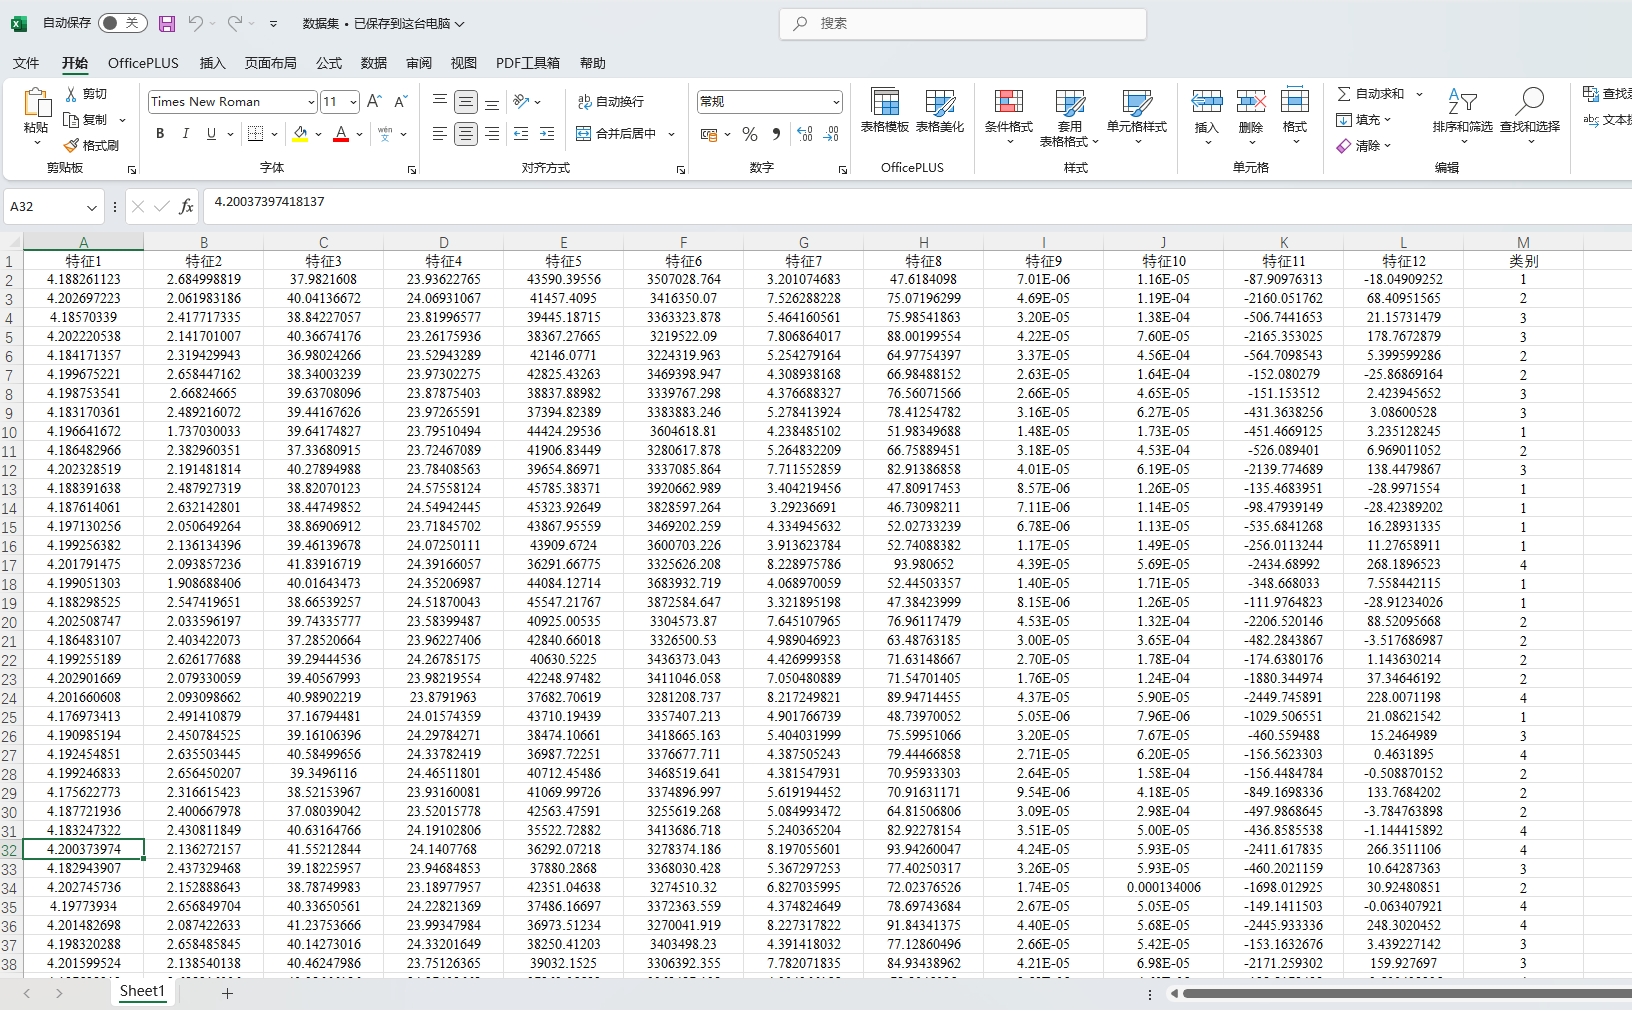Open the 文件 menu tab
This screenshot has height=1011, width=1632.
point(26,63)
